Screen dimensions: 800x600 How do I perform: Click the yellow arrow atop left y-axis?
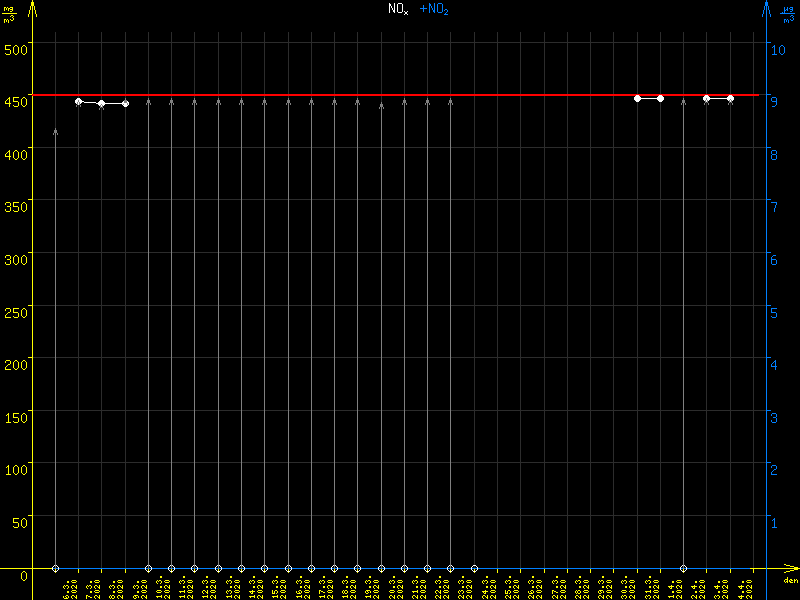tap(32, 8)
